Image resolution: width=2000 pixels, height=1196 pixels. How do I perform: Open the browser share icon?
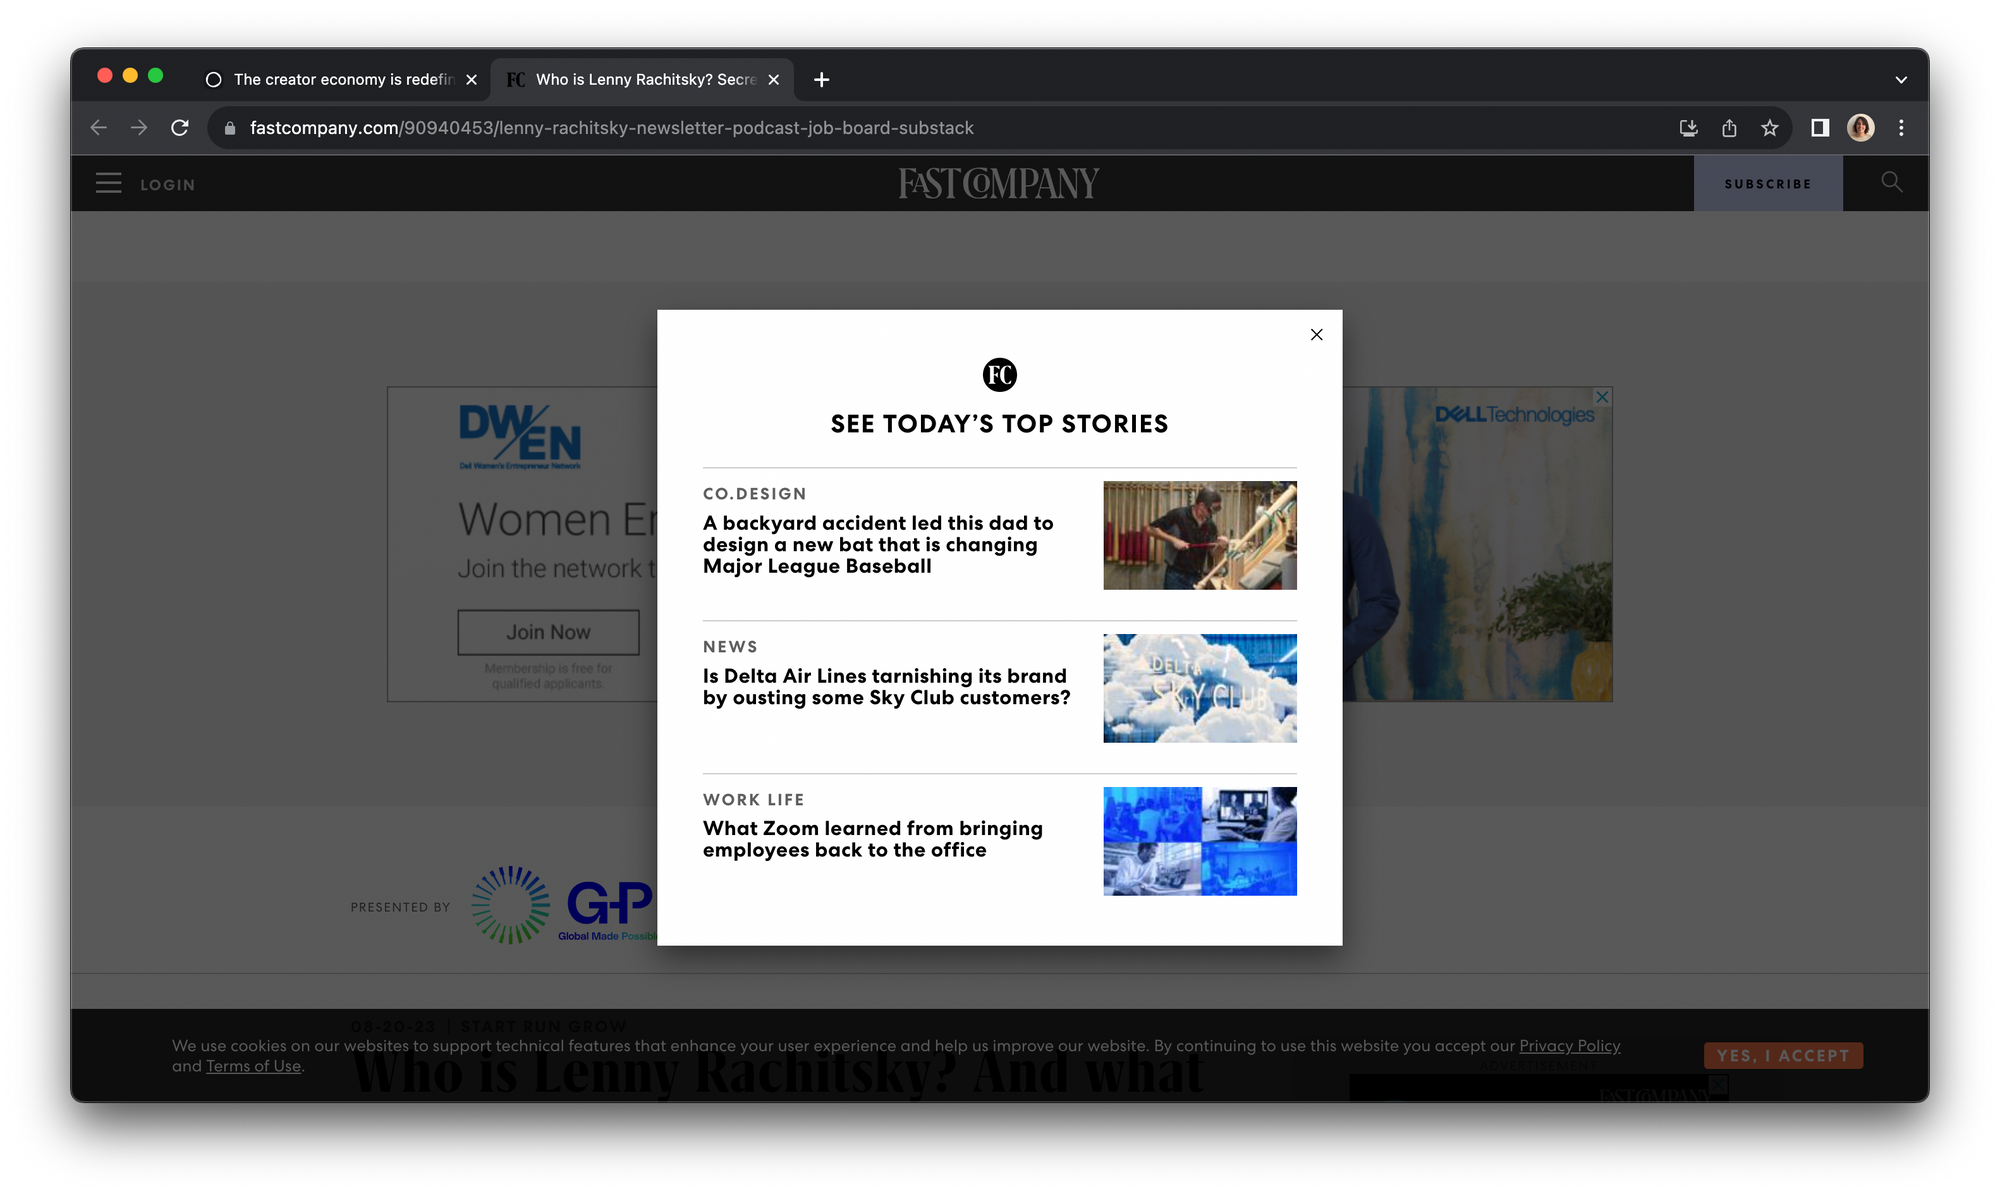1729,128
